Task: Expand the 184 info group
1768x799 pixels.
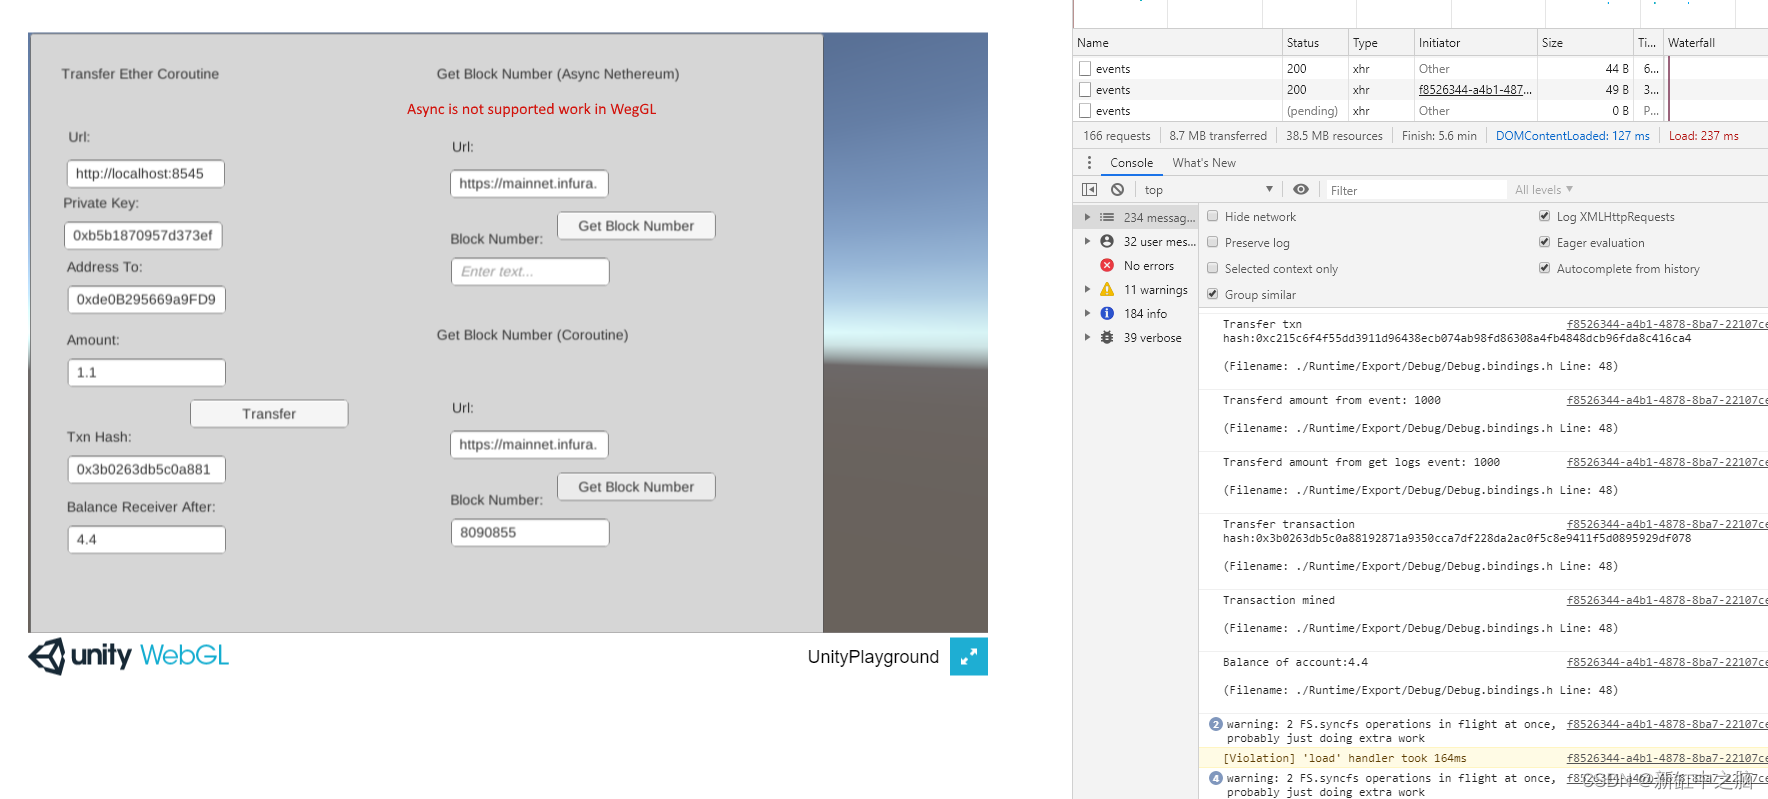Action: 1087,313
